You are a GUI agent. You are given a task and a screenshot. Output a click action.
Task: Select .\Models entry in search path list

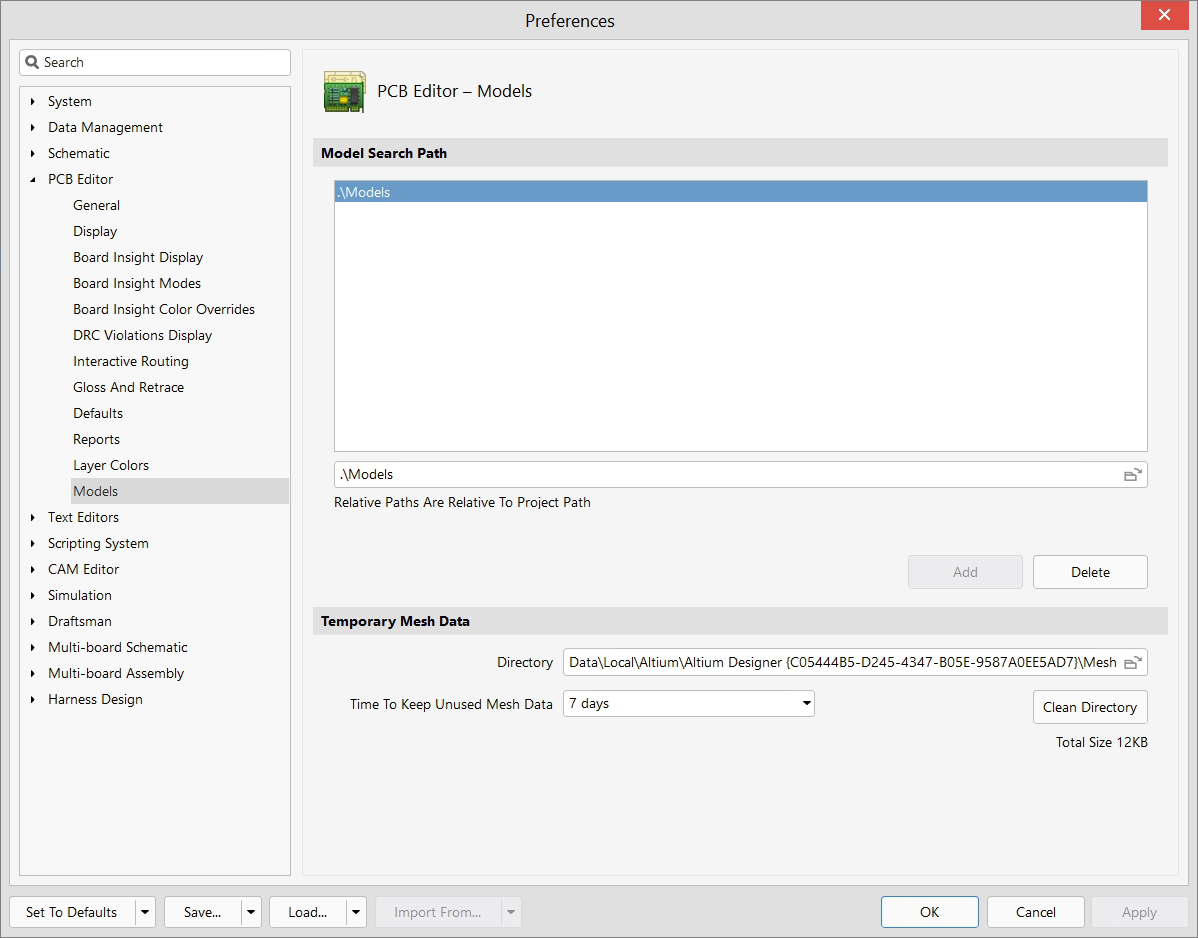click(x=740, y=192)
